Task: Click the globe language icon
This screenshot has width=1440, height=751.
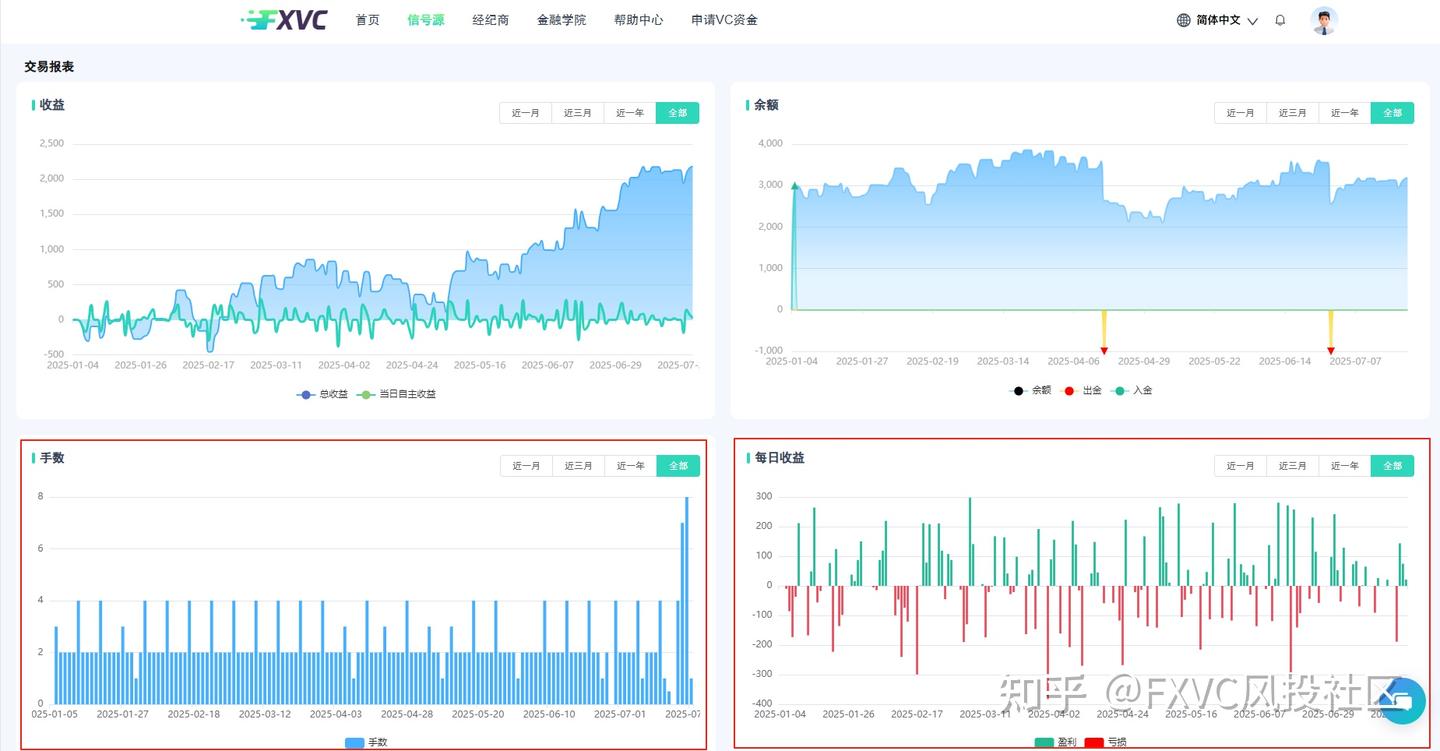Action: pos(1184,19)
